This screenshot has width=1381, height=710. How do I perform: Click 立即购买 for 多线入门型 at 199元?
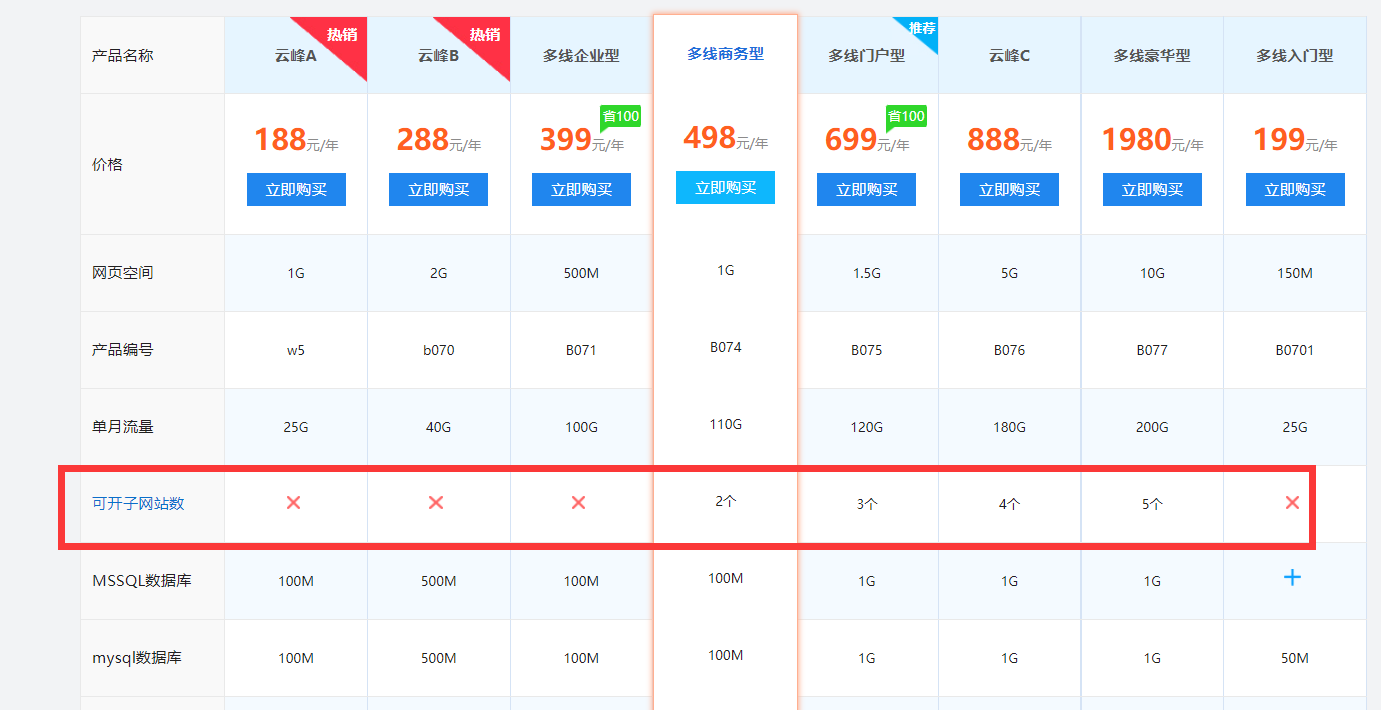point(1295,189)
